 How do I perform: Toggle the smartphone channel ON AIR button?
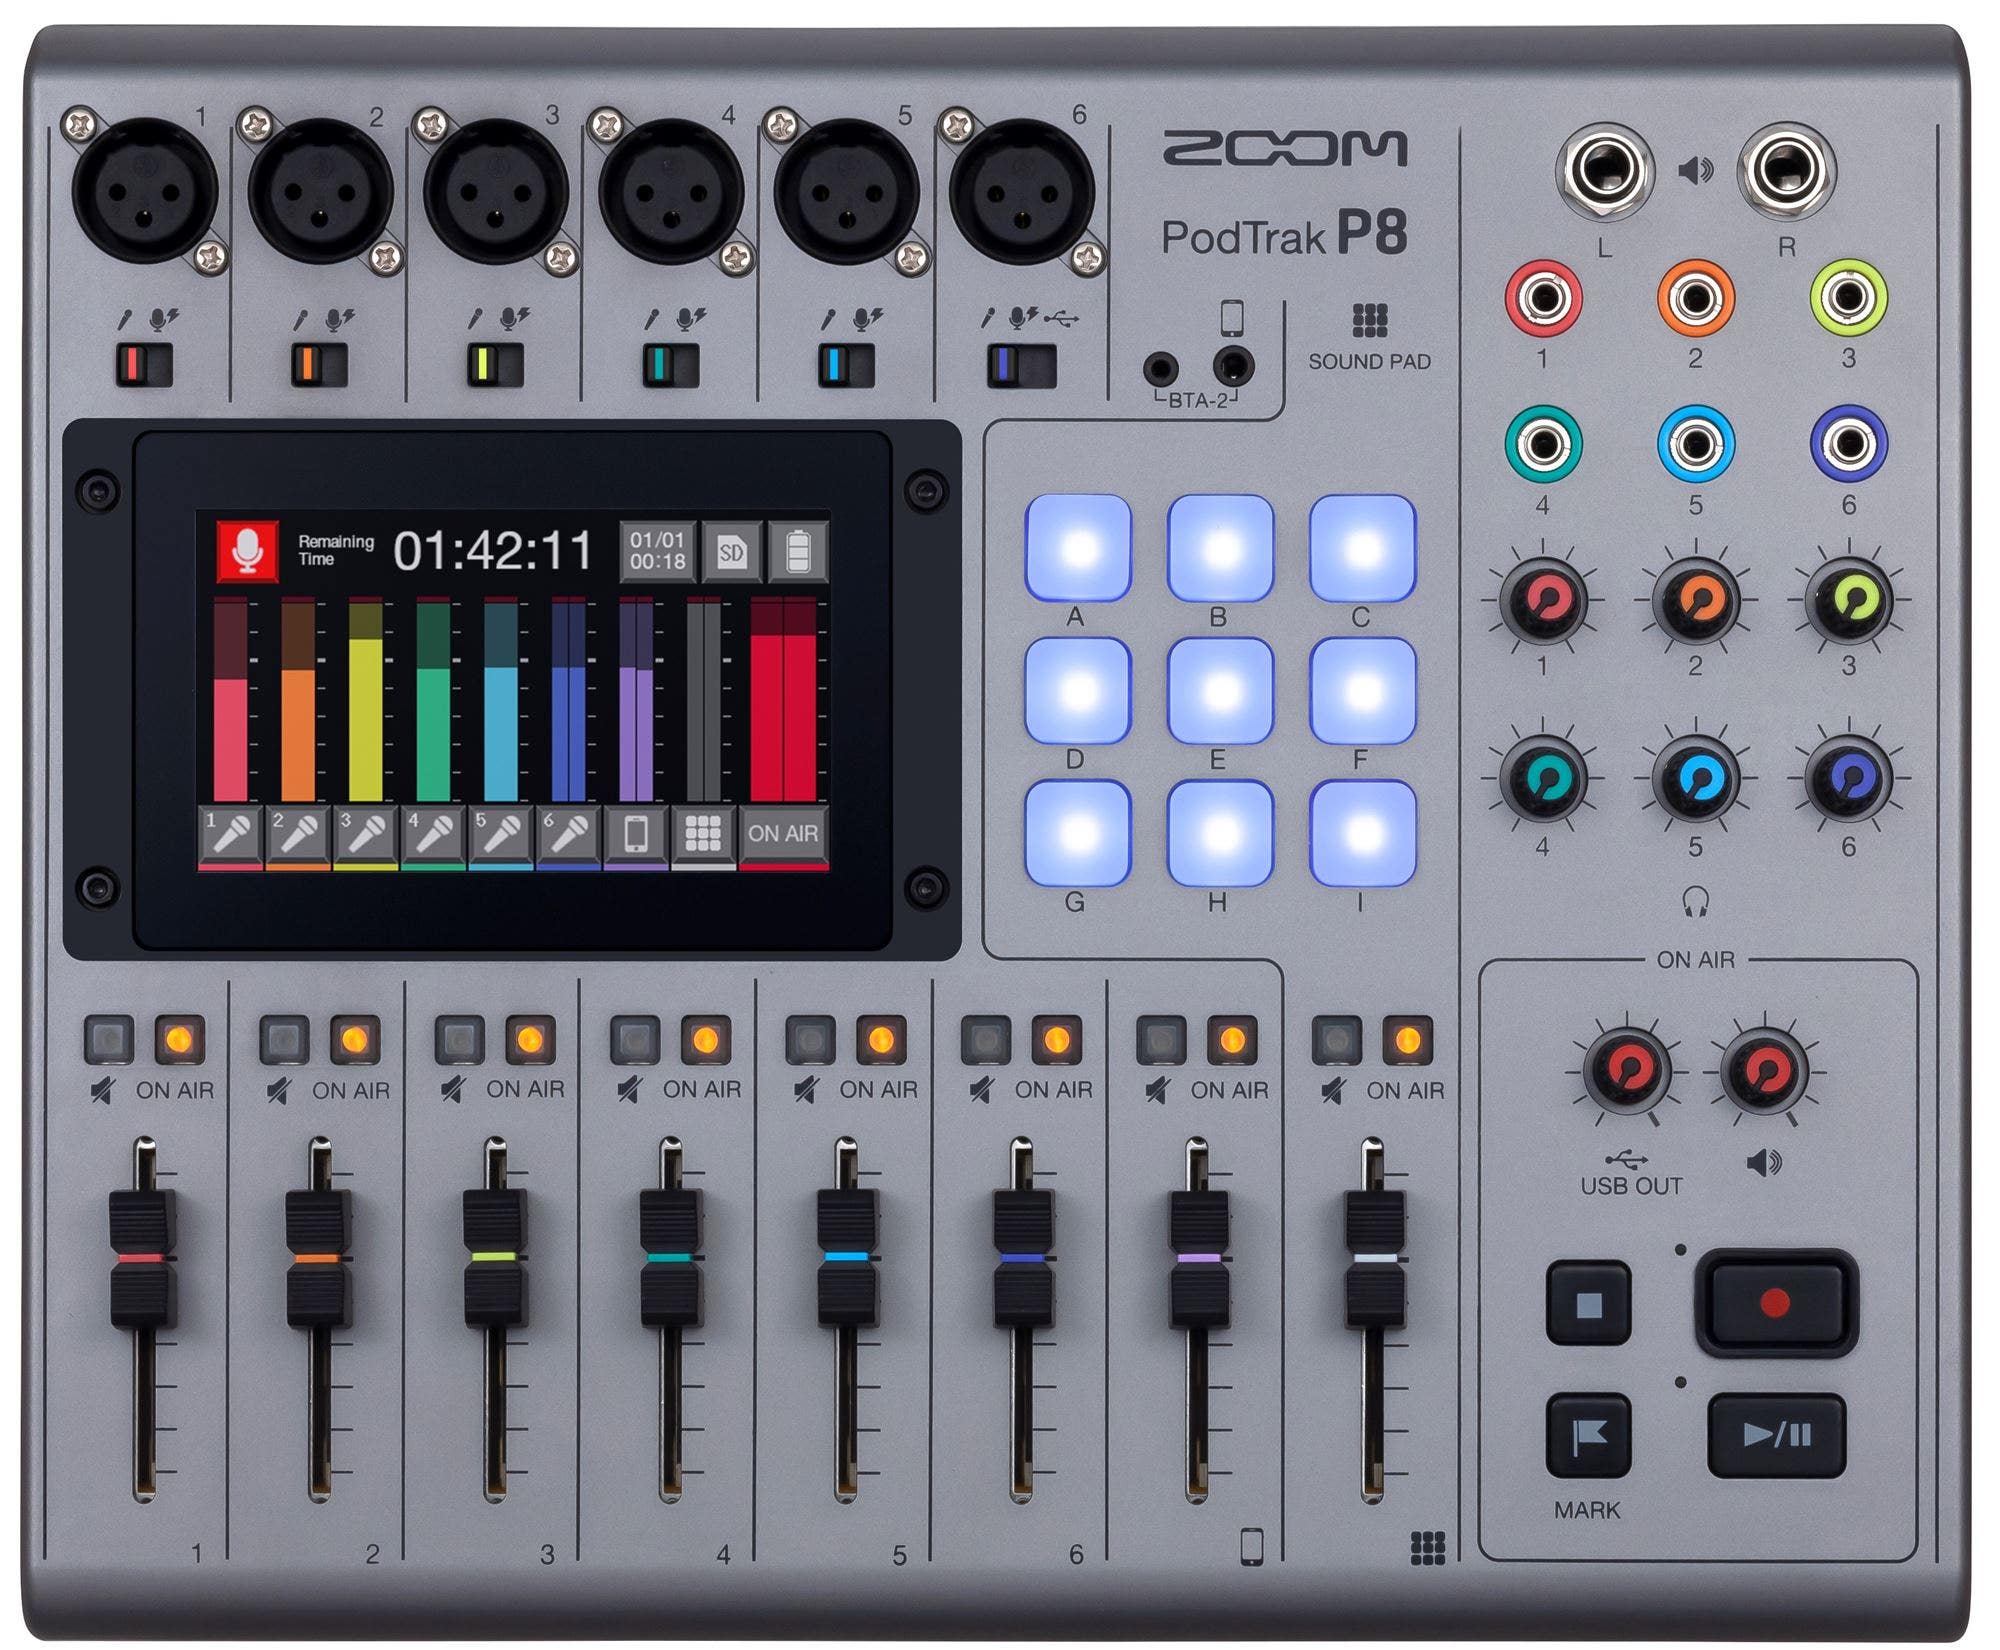pos(1233,1040)
